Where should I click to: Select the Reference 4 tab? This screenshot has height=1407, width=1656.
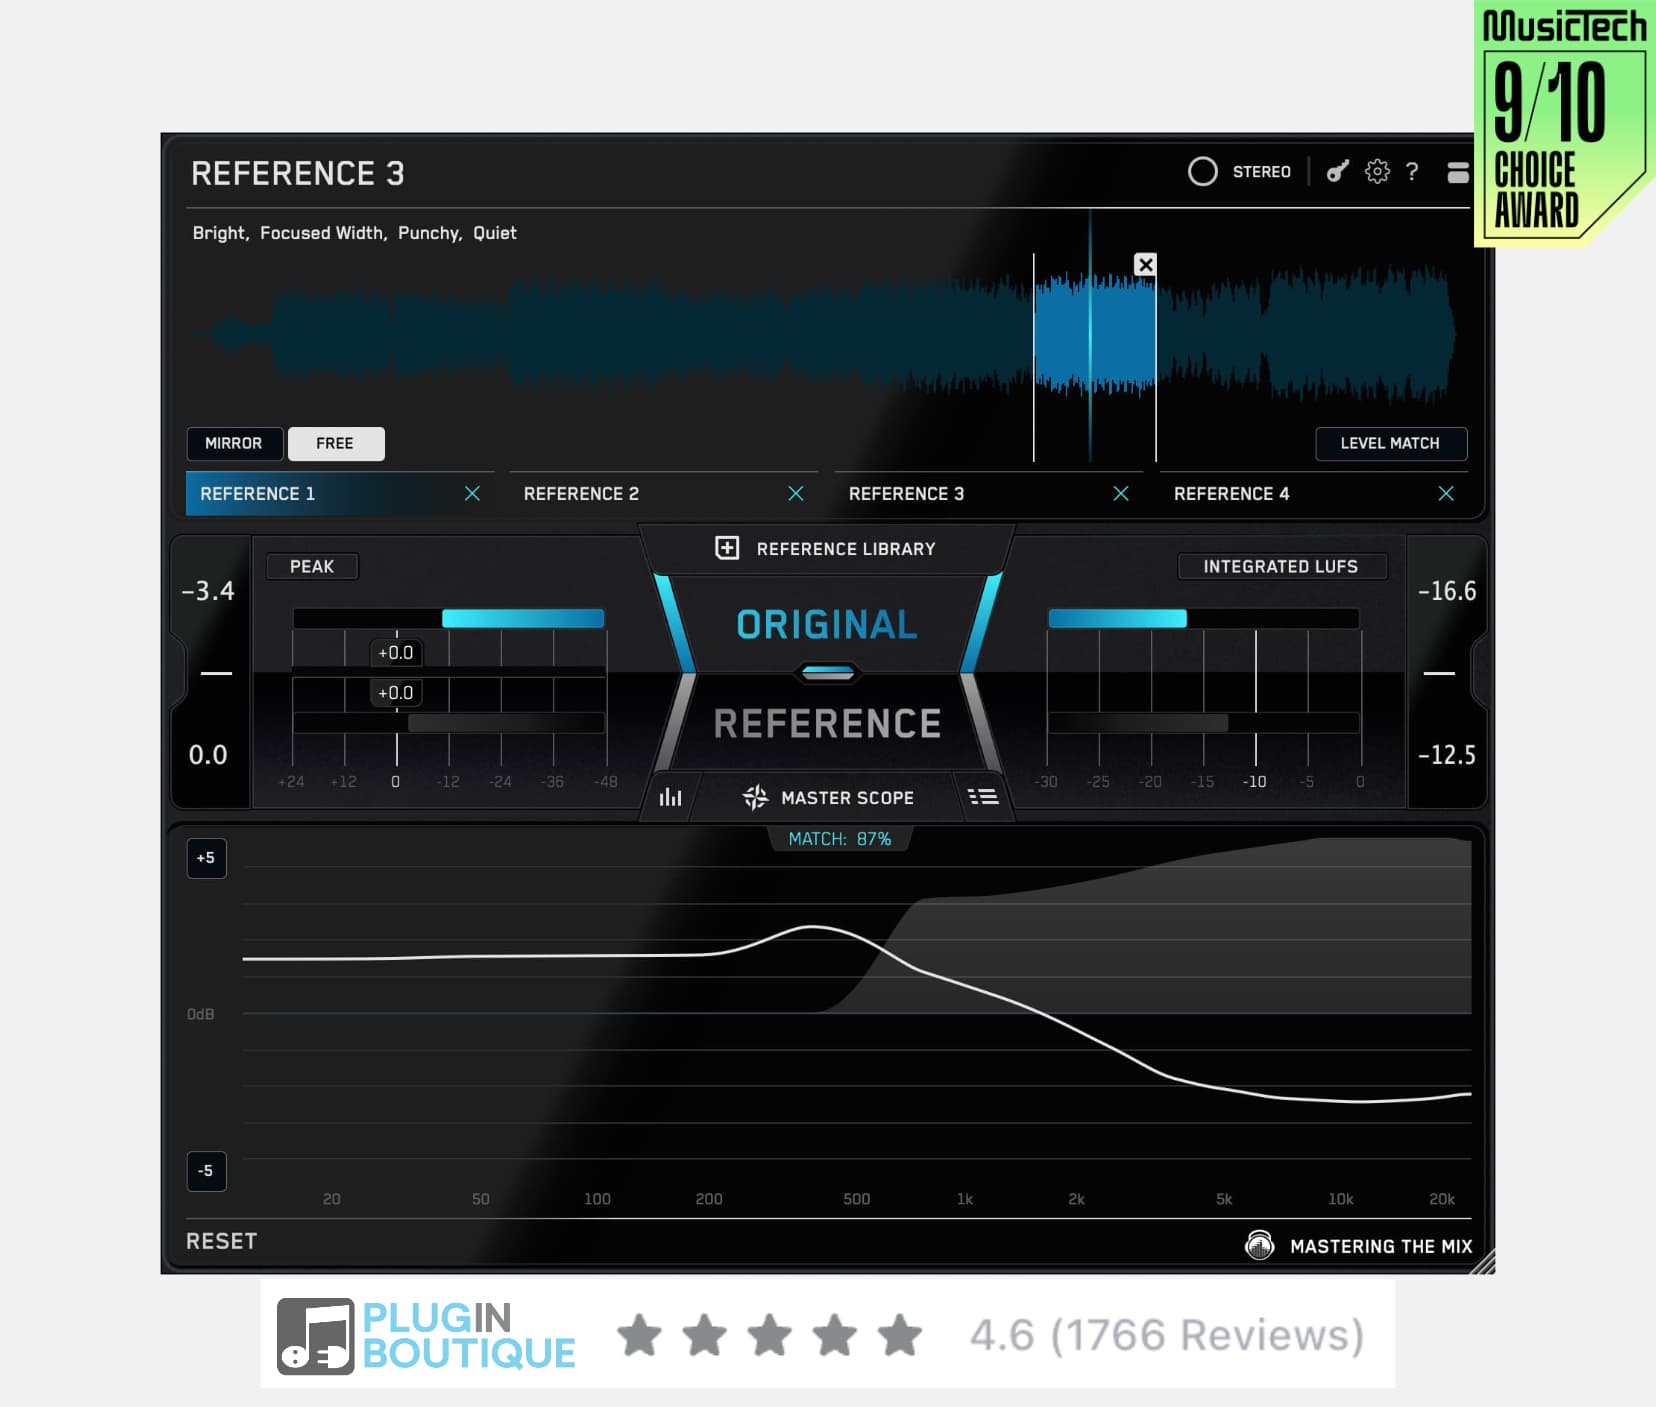click(x=1233, y=493)
